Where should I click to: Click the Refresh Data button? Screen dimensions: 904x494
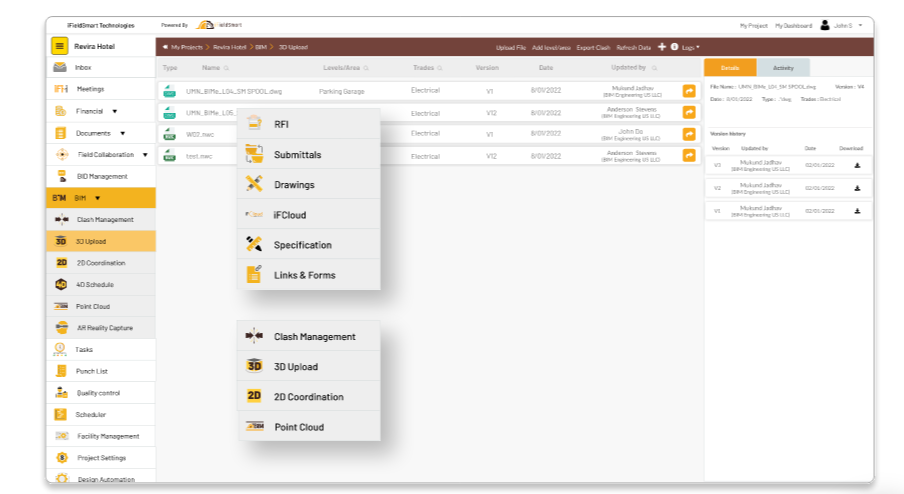[634, 48]
